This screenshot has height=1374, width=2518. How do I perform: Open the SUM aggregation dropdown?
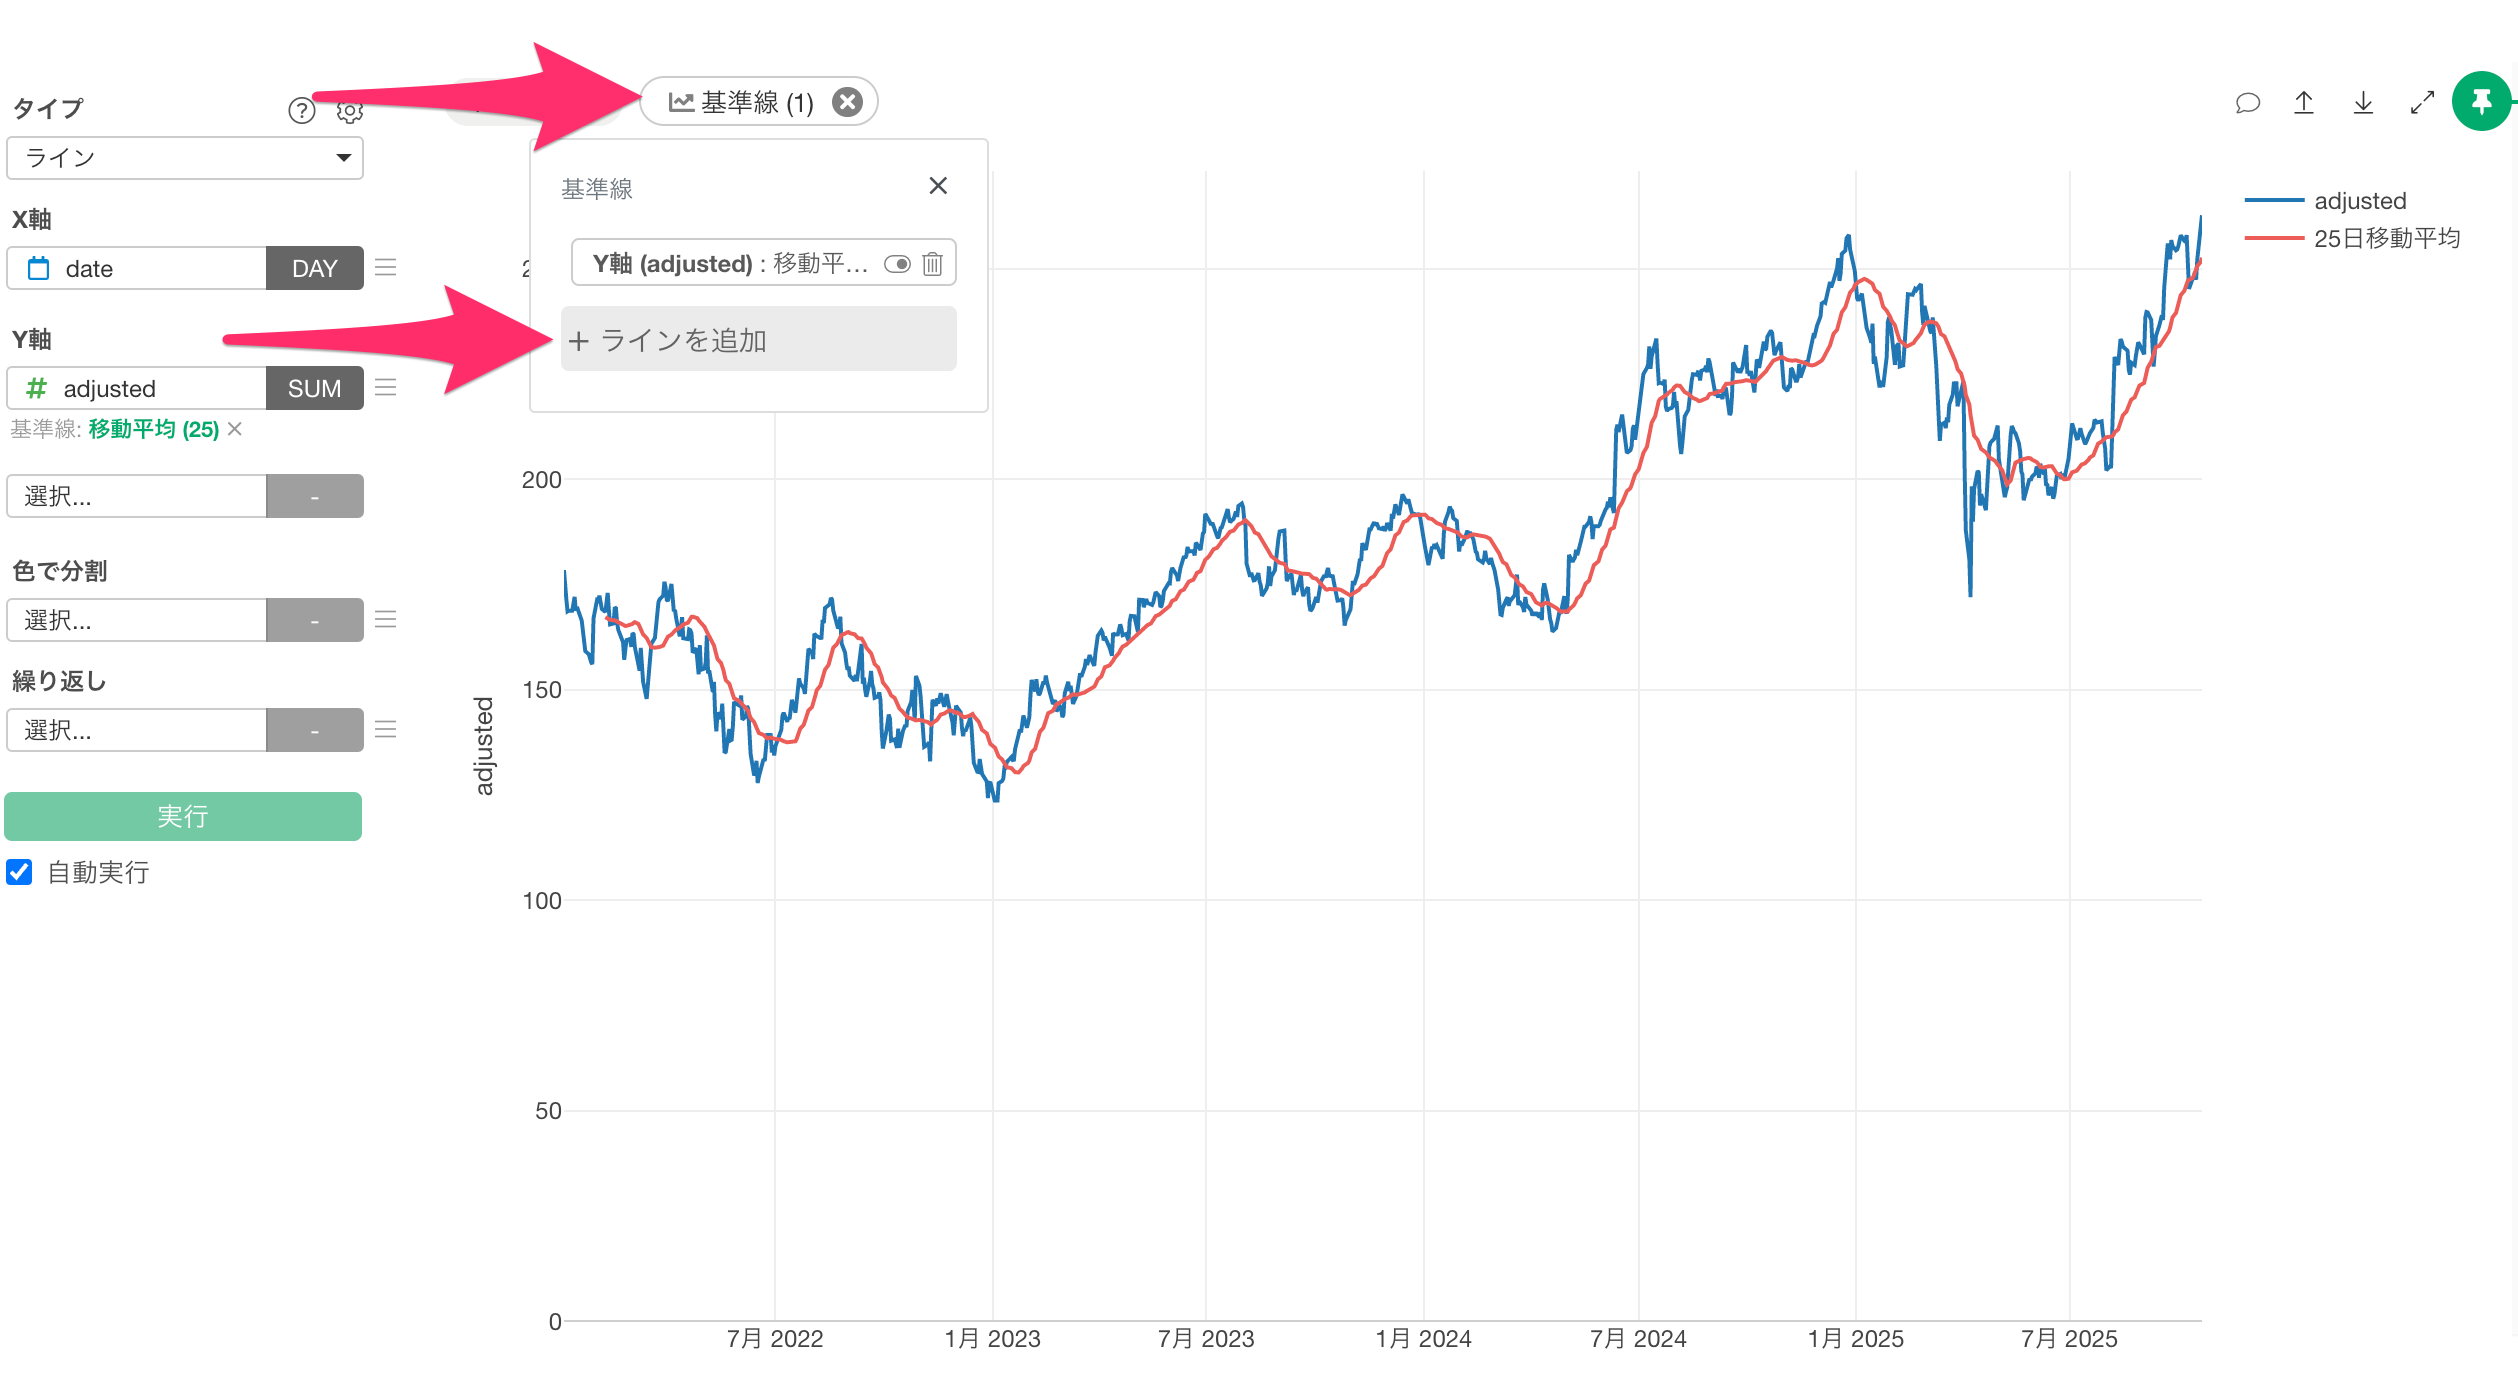pos(314,388)
